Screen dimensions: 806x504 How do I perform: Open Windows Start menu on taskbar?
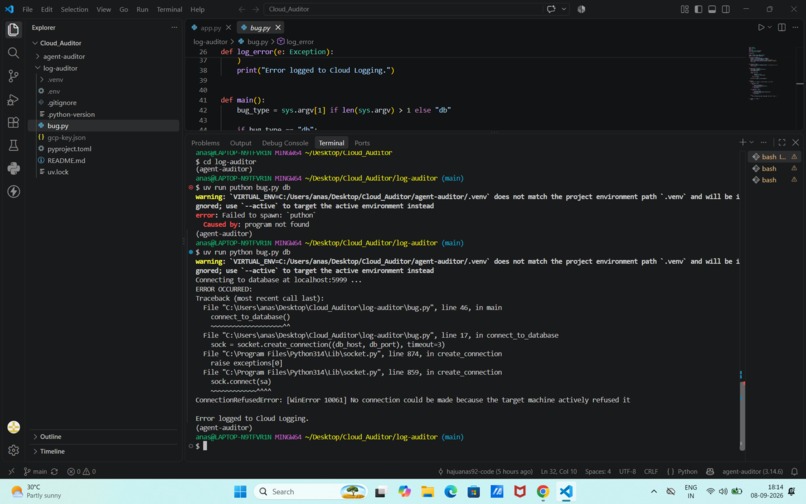coord(240,492)
